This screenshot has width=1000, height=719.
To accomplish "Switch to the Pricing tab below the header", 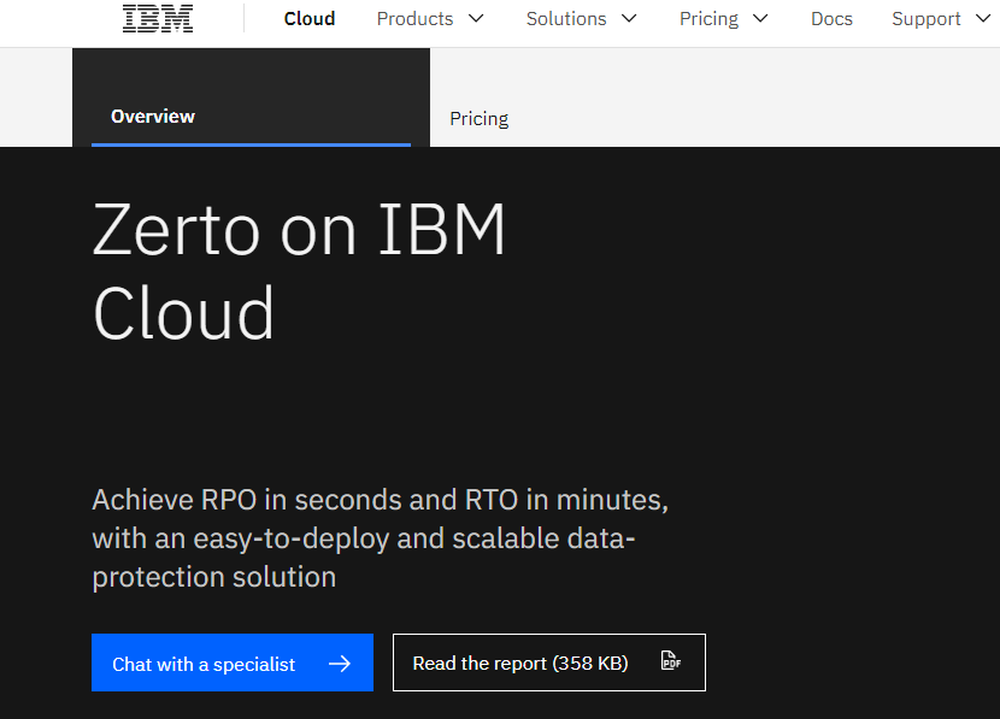I will click(x=479, y=119).
